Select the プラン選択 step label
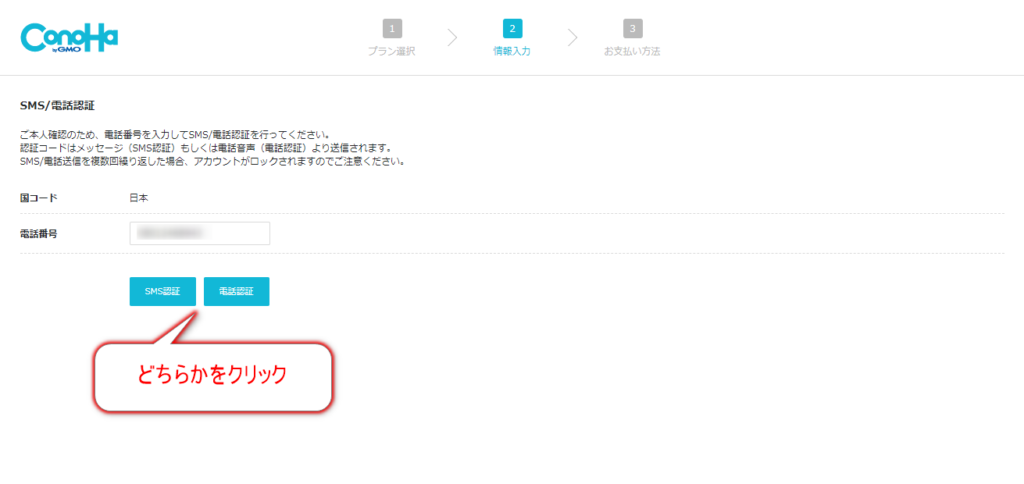The width and height of the screenshot is (1024, 484). [391, 52]
